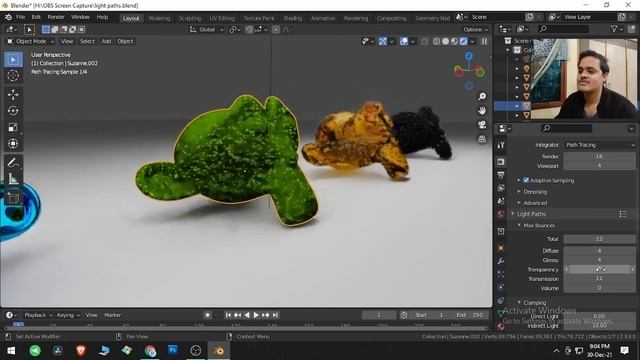Viewport: 640px width, 360px height.
Task: Open the Playback dropdown in timeline
Action: coord(38,315)
